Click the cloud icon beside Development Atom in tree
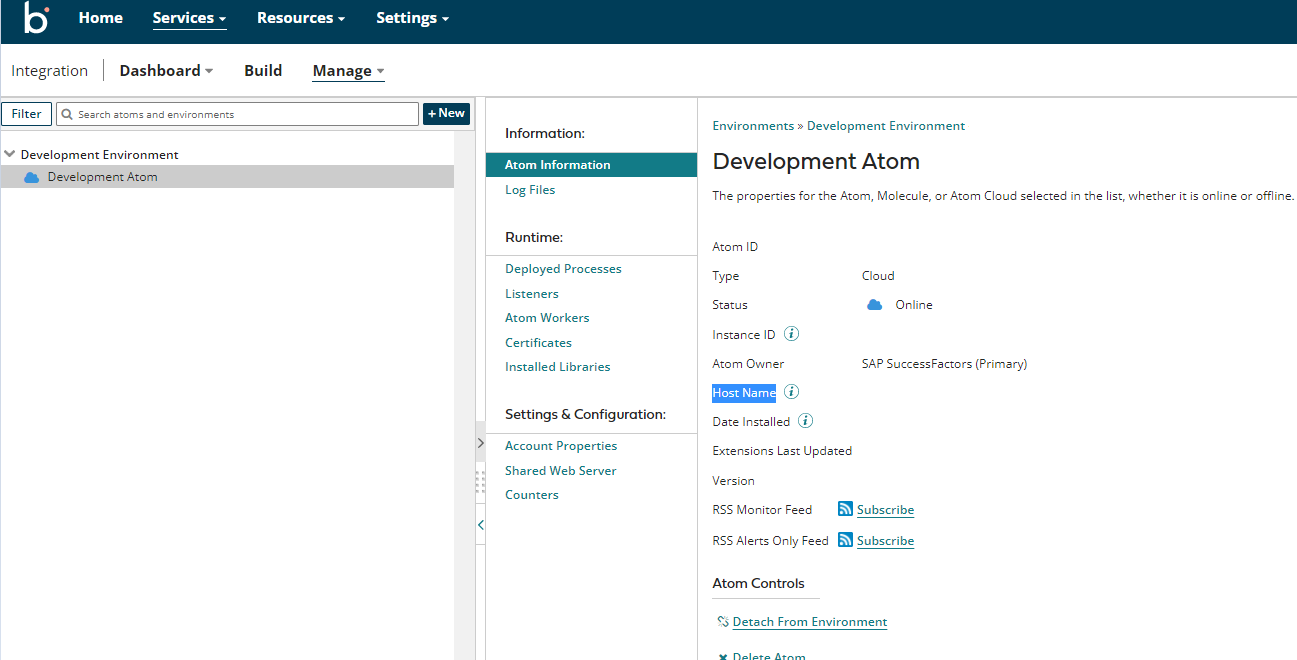The width and height of the screenshot is (1297, 660). pyautogui.click(x=31, y=177)
